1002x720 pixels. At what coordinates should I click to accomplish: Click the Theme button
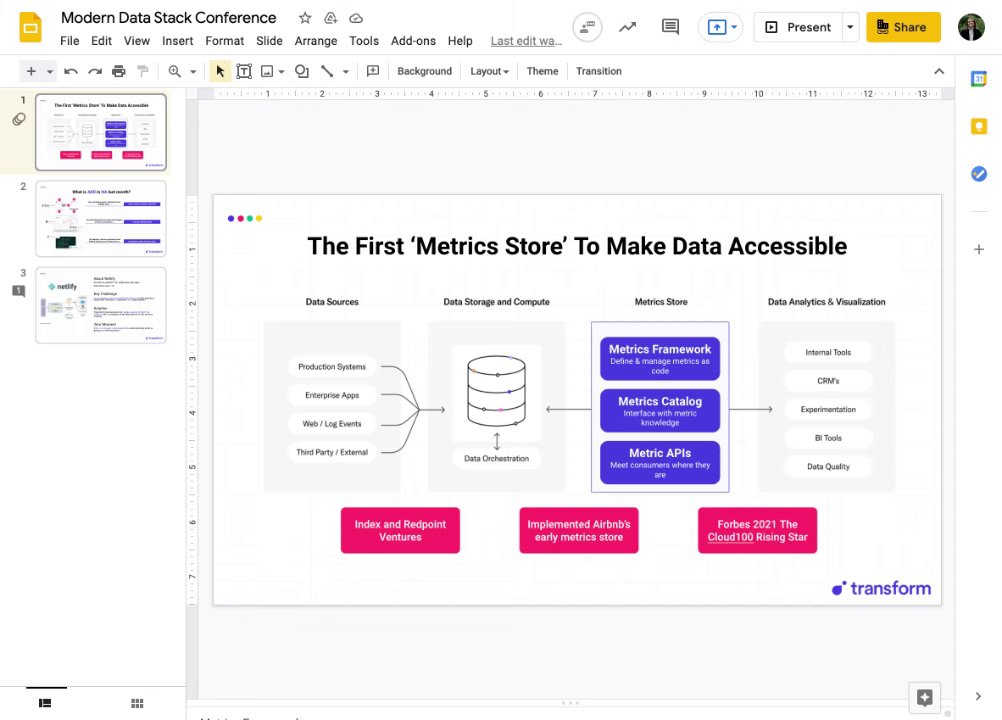[x=542, y=71]
